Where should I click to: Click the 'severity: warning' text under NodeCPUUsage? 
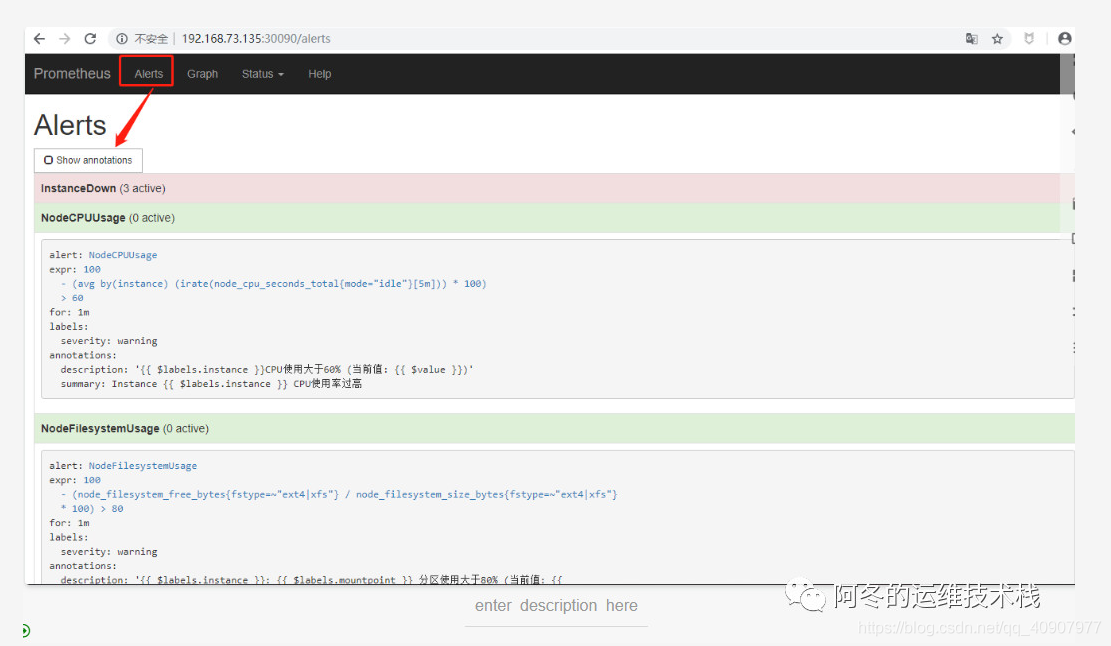click(109, 341)
